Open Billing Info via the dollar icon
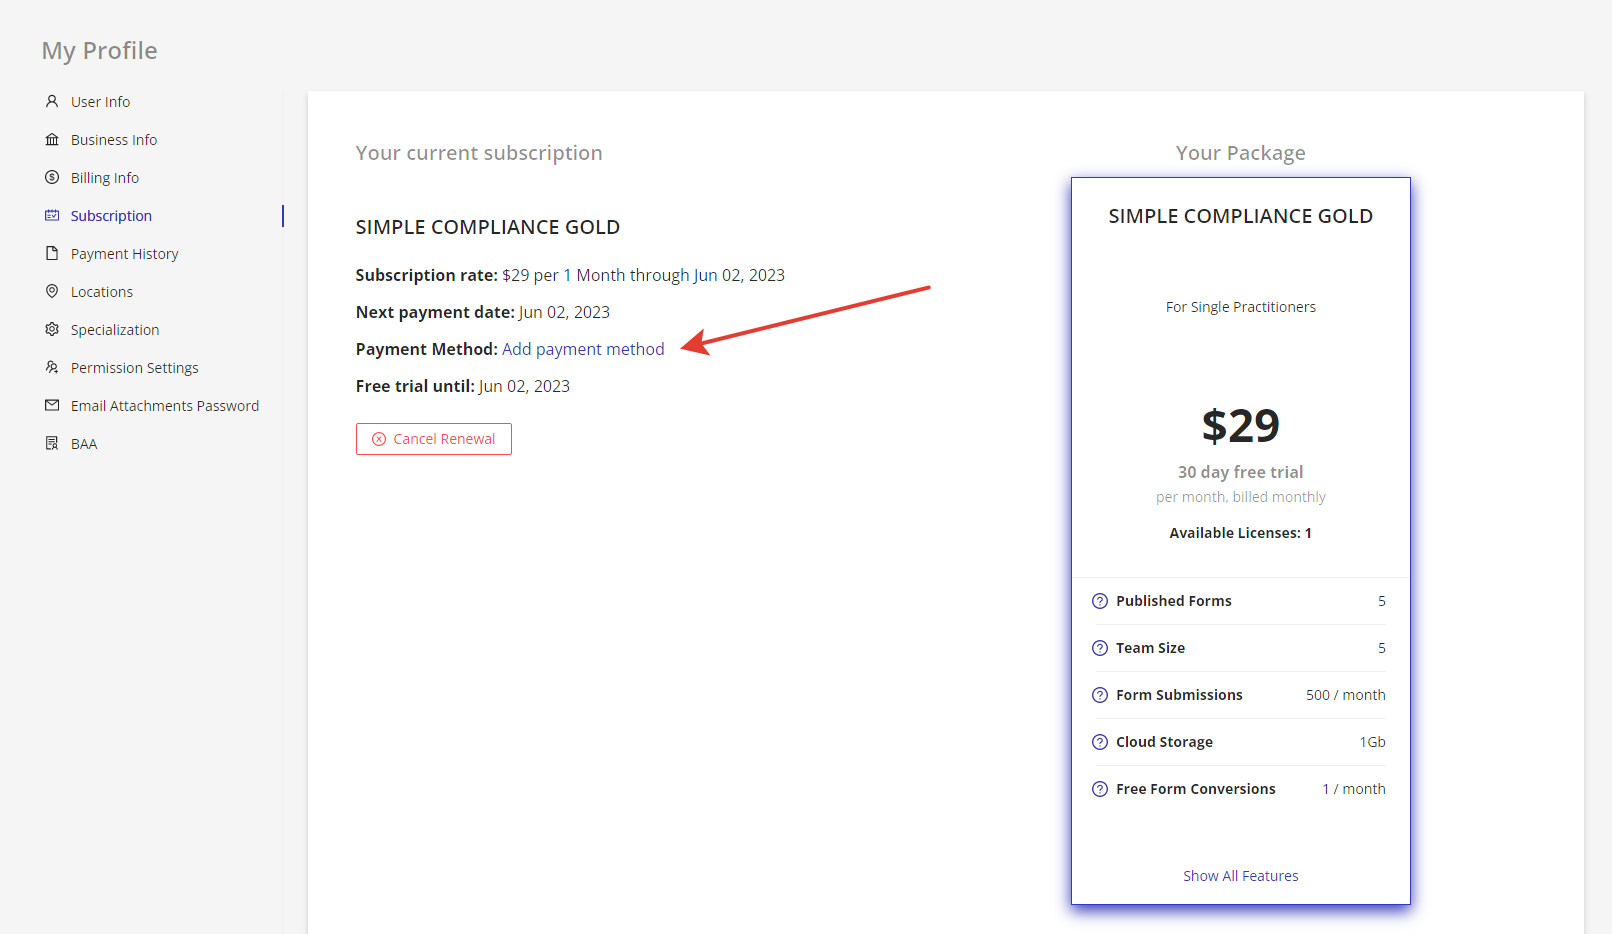 51,177
